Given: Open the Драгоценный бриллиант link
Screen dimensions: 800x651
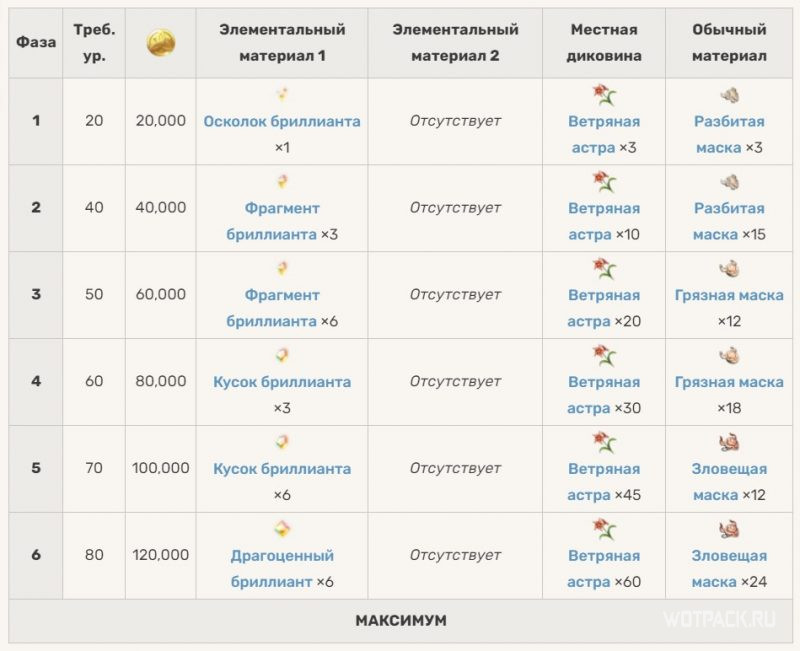Looking at the screenshot, I should click(x=282, y=568).
